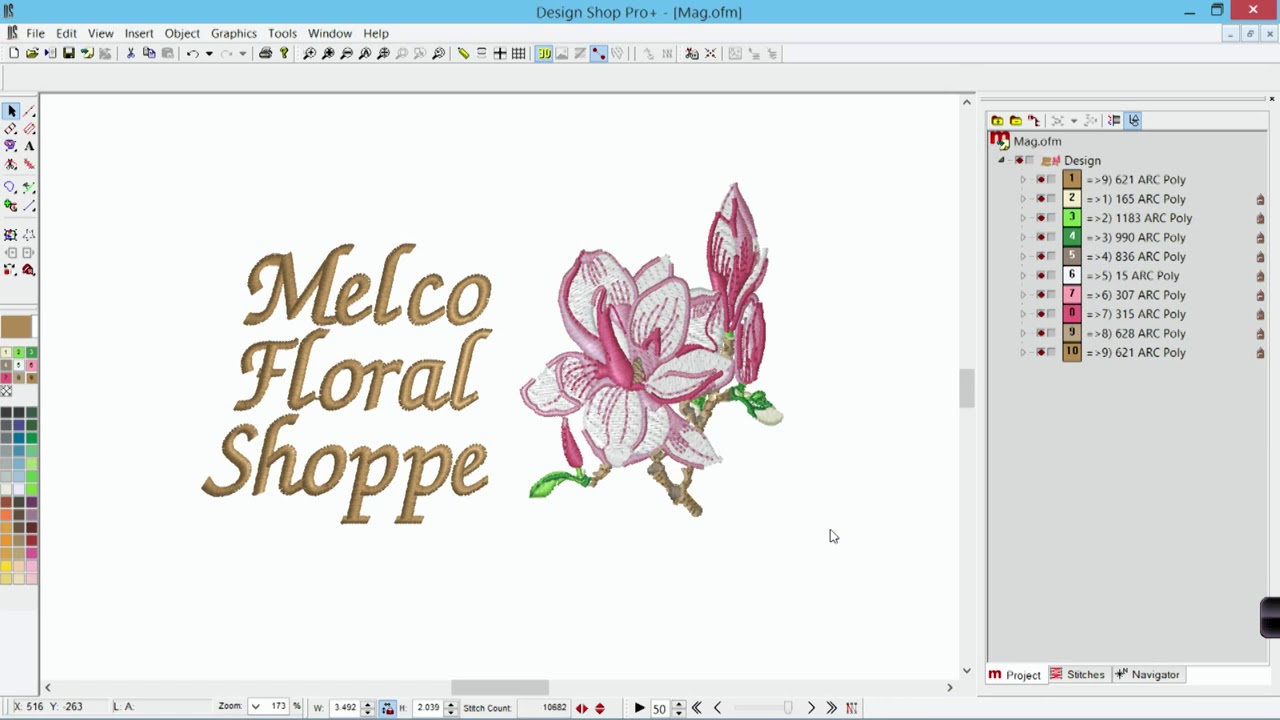Open the Tools menu

point(282,33)
